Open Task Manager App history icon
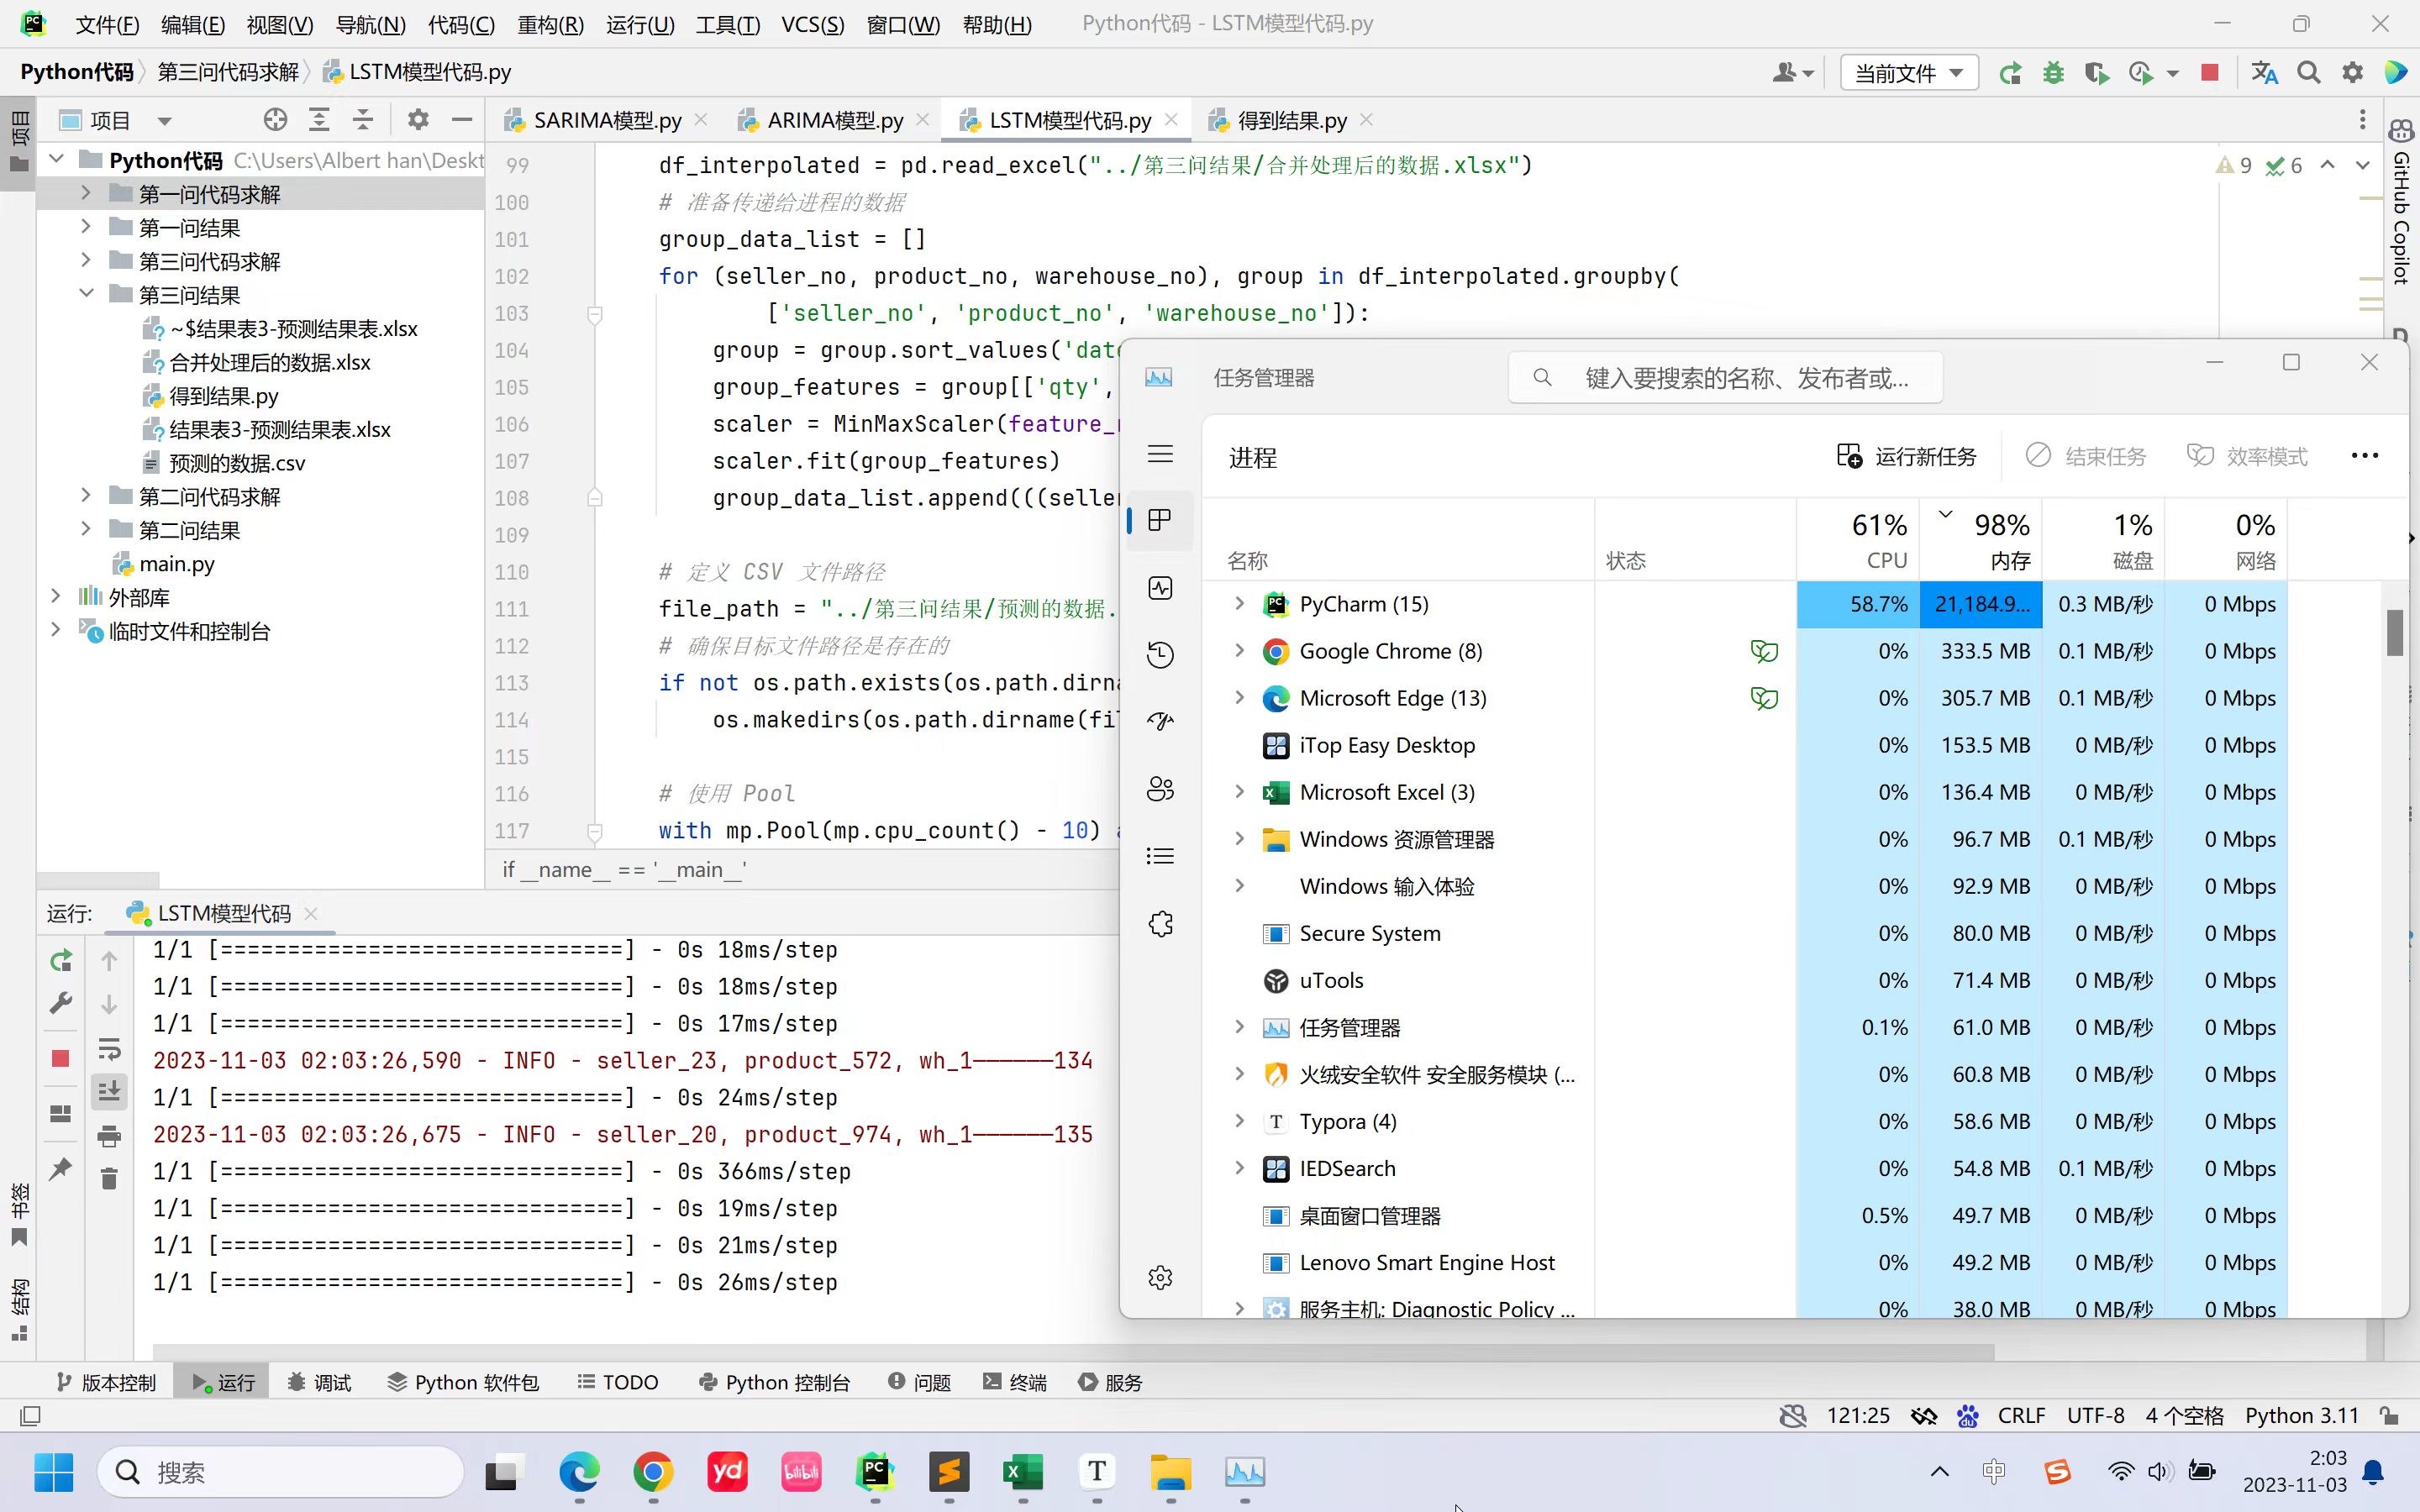The width and height of the screenshot is (2420, 1512). [x=1160, y=655]
